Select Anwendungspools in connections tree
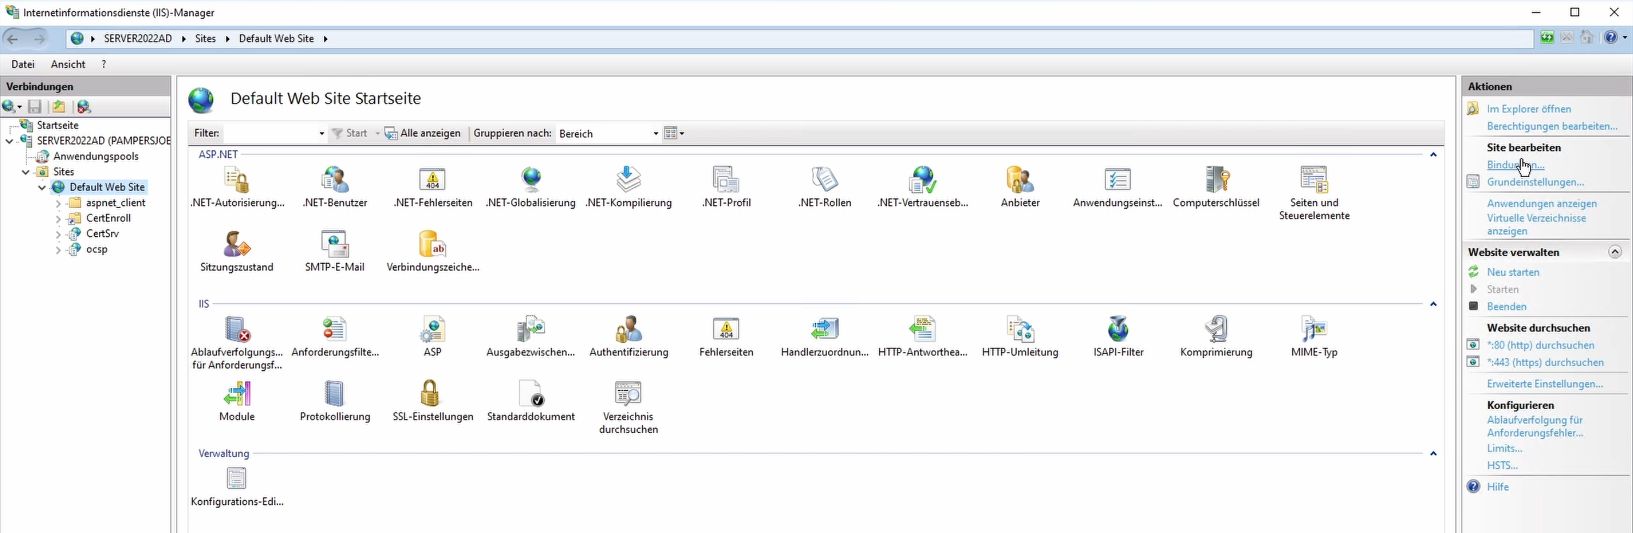The height and width of the screenshot is (533, 1633). (96, 157)
